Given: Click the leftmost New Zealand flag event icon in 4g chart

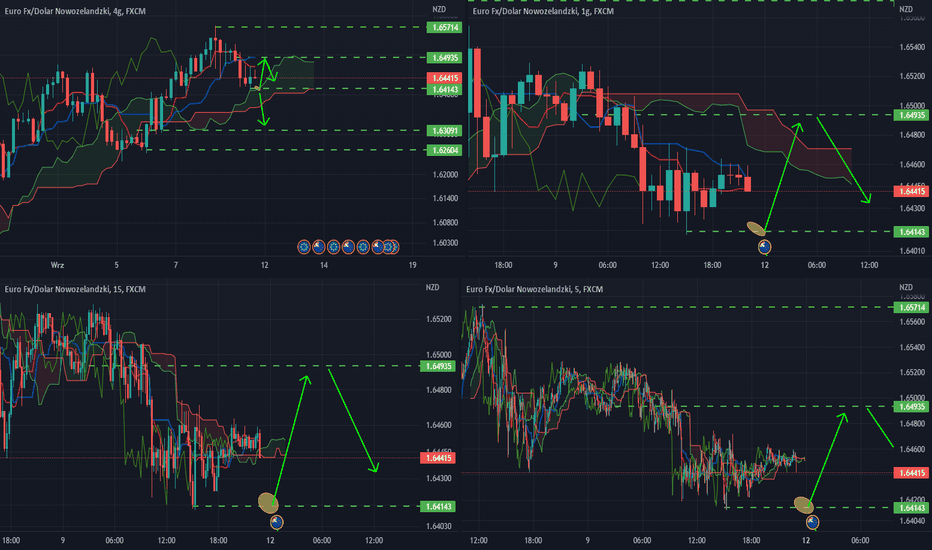Looking at the screenshot, I should [319, 247].
